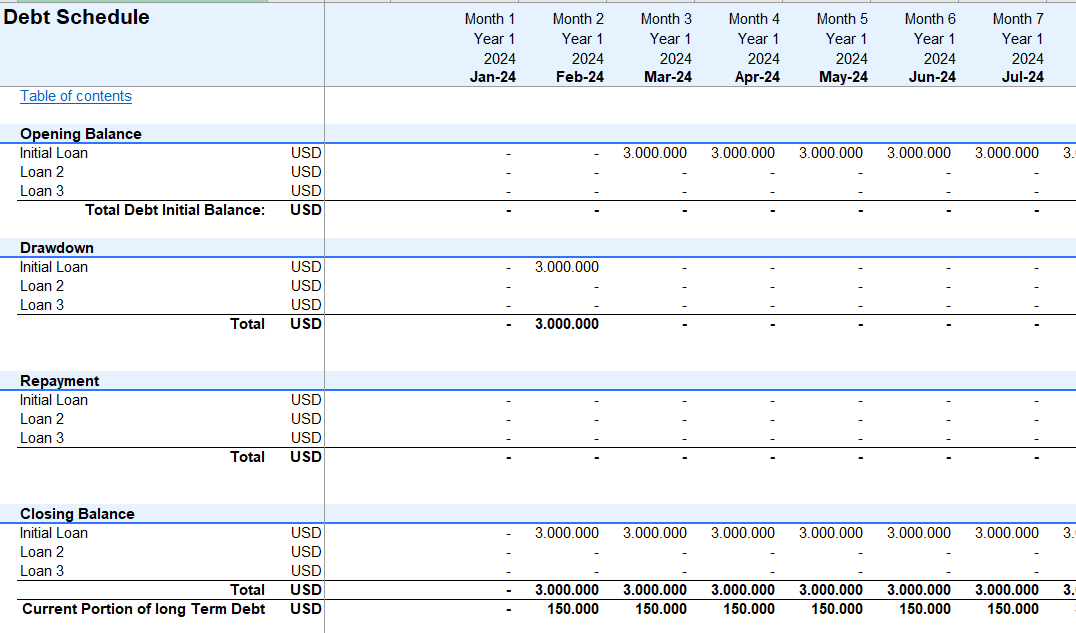
Task: Select Closing Balance Total value in Jul-24
Action: (1007, 590)
